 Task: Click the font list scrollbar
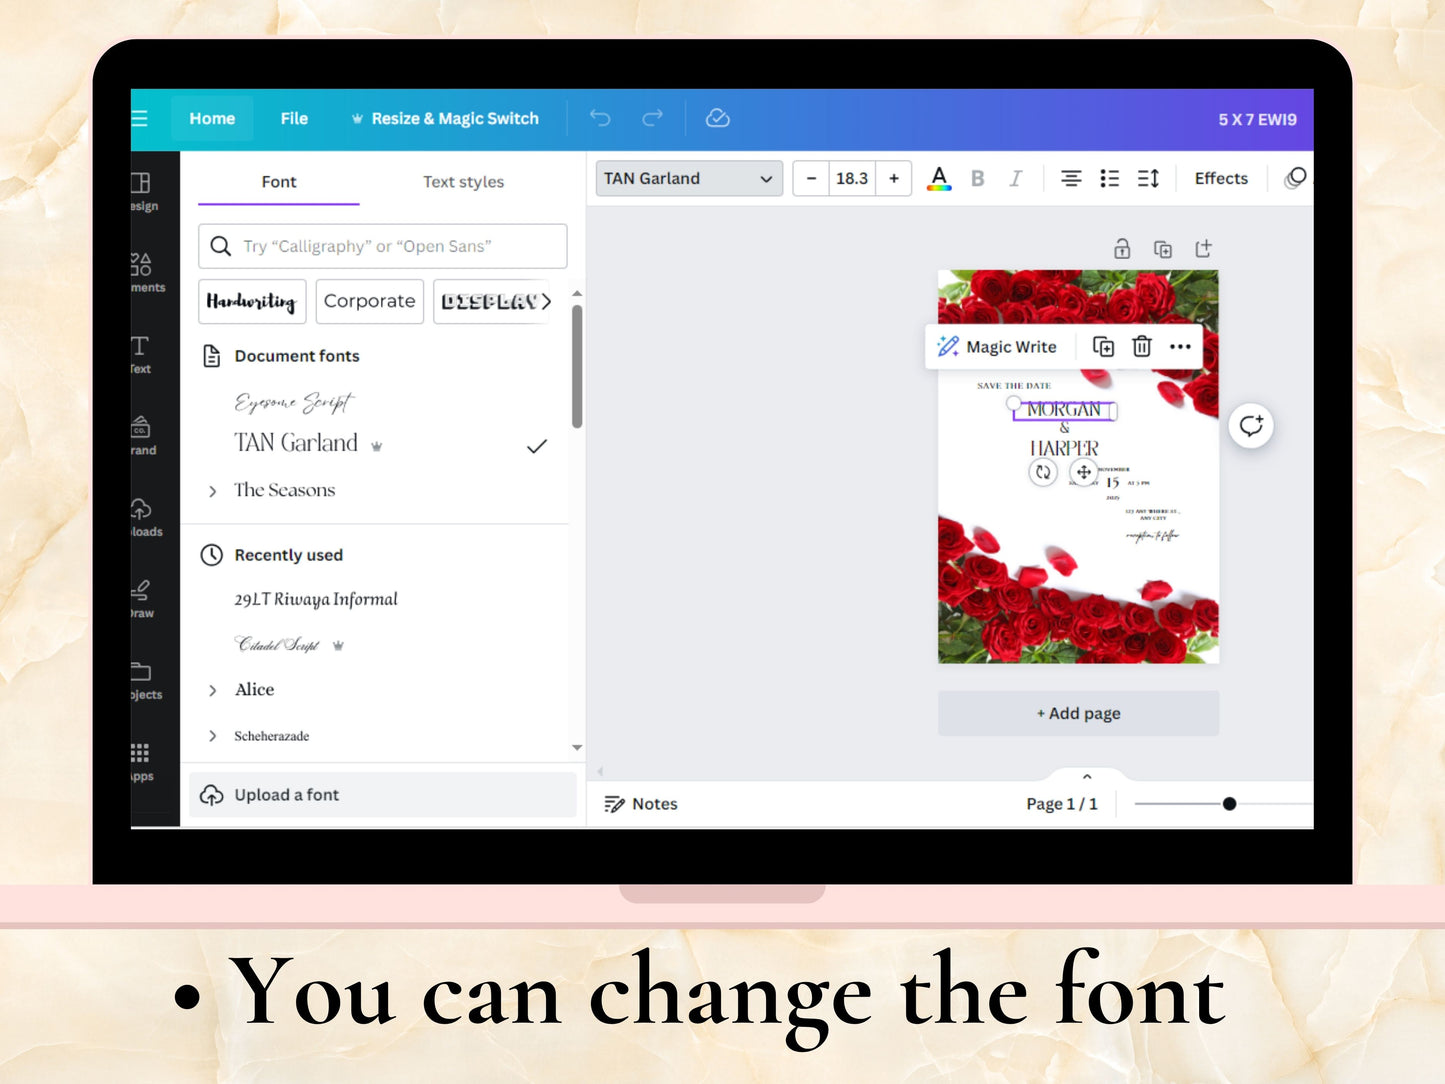pyautogui.click(x=577, y=366)
